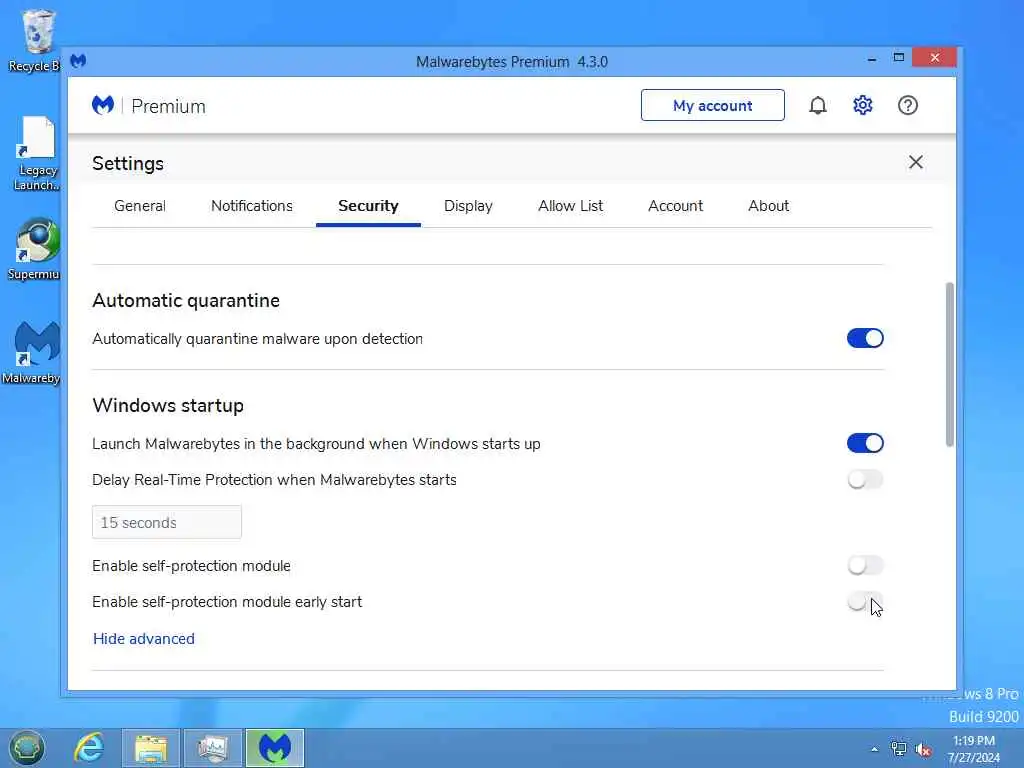1024x768 pixels.
Task: Open the Task Manager taskbar item
Action: (x=213, y=748)
